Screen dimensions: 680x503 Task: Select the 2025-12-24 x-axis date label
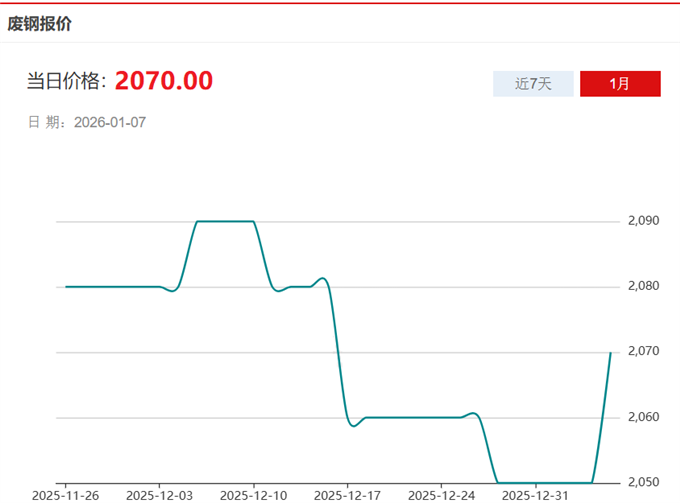coord(441,494)
